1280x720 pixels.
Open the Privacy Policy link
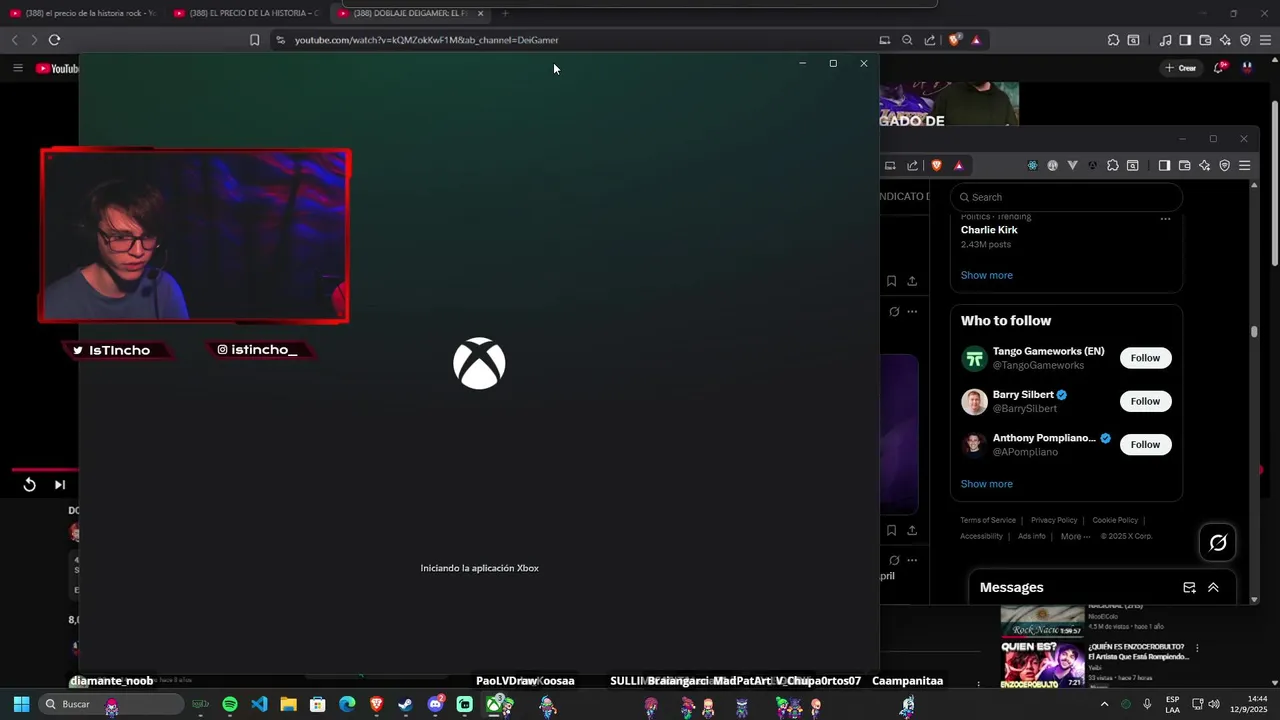(1054, 520)
